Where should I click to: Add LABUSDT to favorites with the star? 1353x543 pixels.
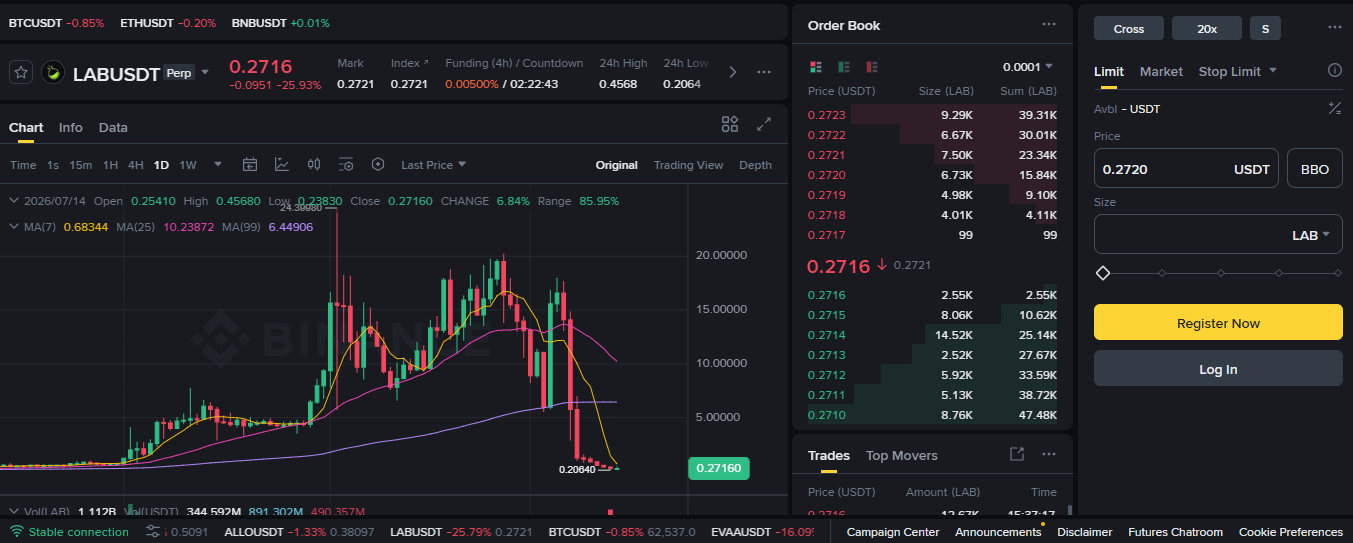click(21, 72)
